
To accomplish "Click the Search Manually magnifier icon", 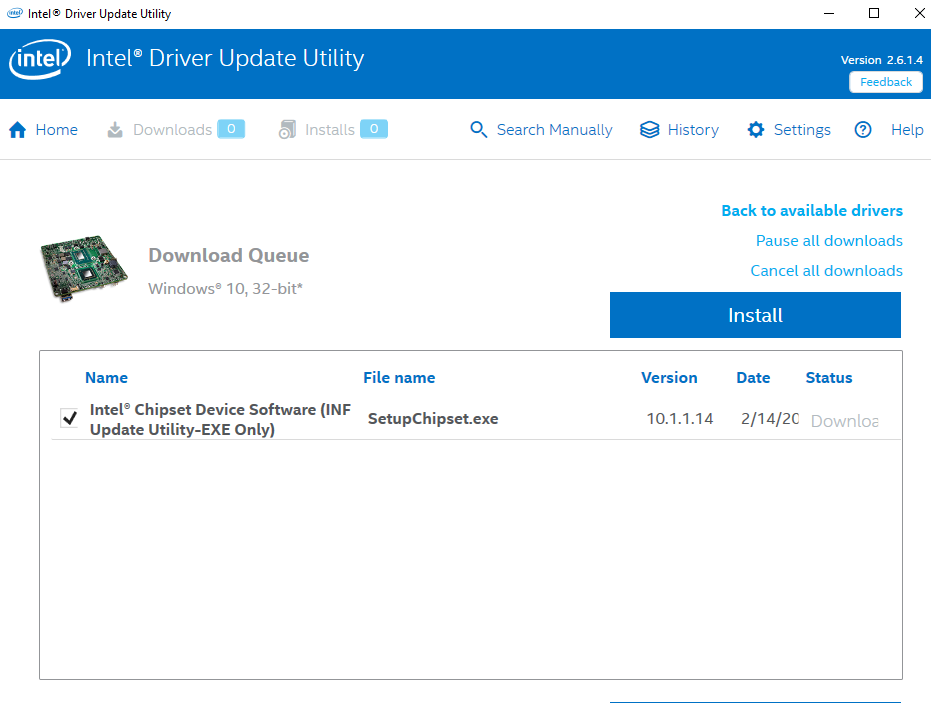I will point(479,129).
